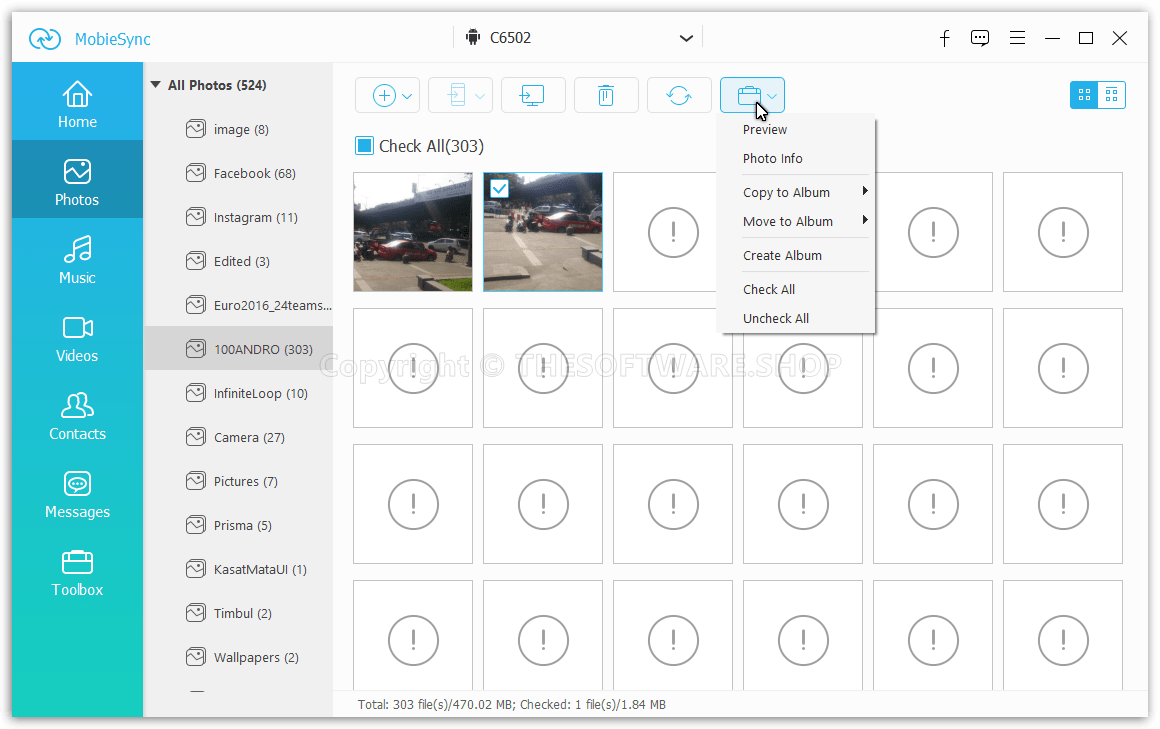The image size is (1160, 729).
Task: Click the Facebook icon in title bar
Action: (x=945, y=38)
